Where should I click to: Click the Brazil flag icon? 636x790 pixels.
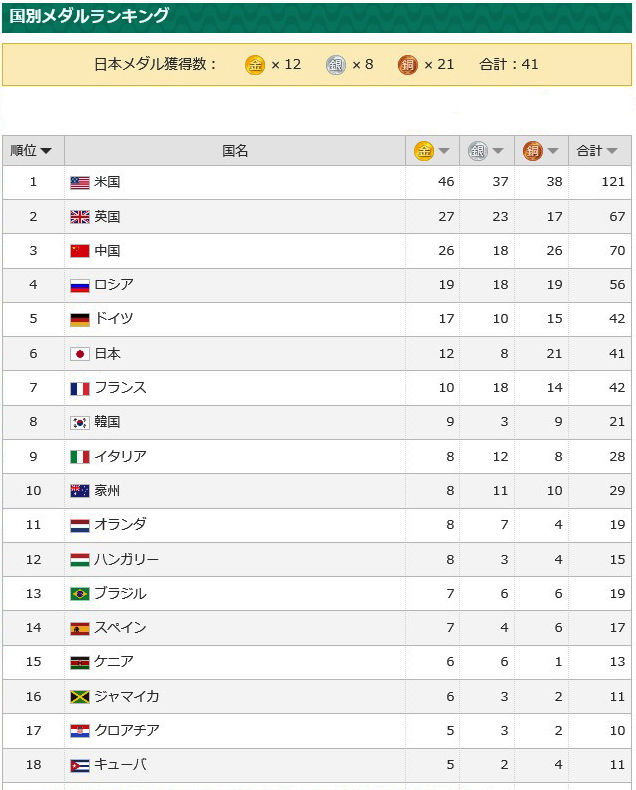[x=80, y=594]
